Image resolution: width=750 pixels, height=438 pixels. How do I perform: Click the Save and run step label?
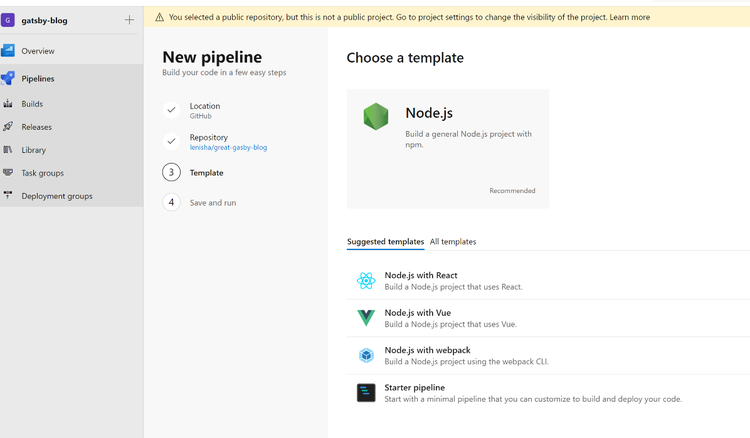tap(213, 203)
